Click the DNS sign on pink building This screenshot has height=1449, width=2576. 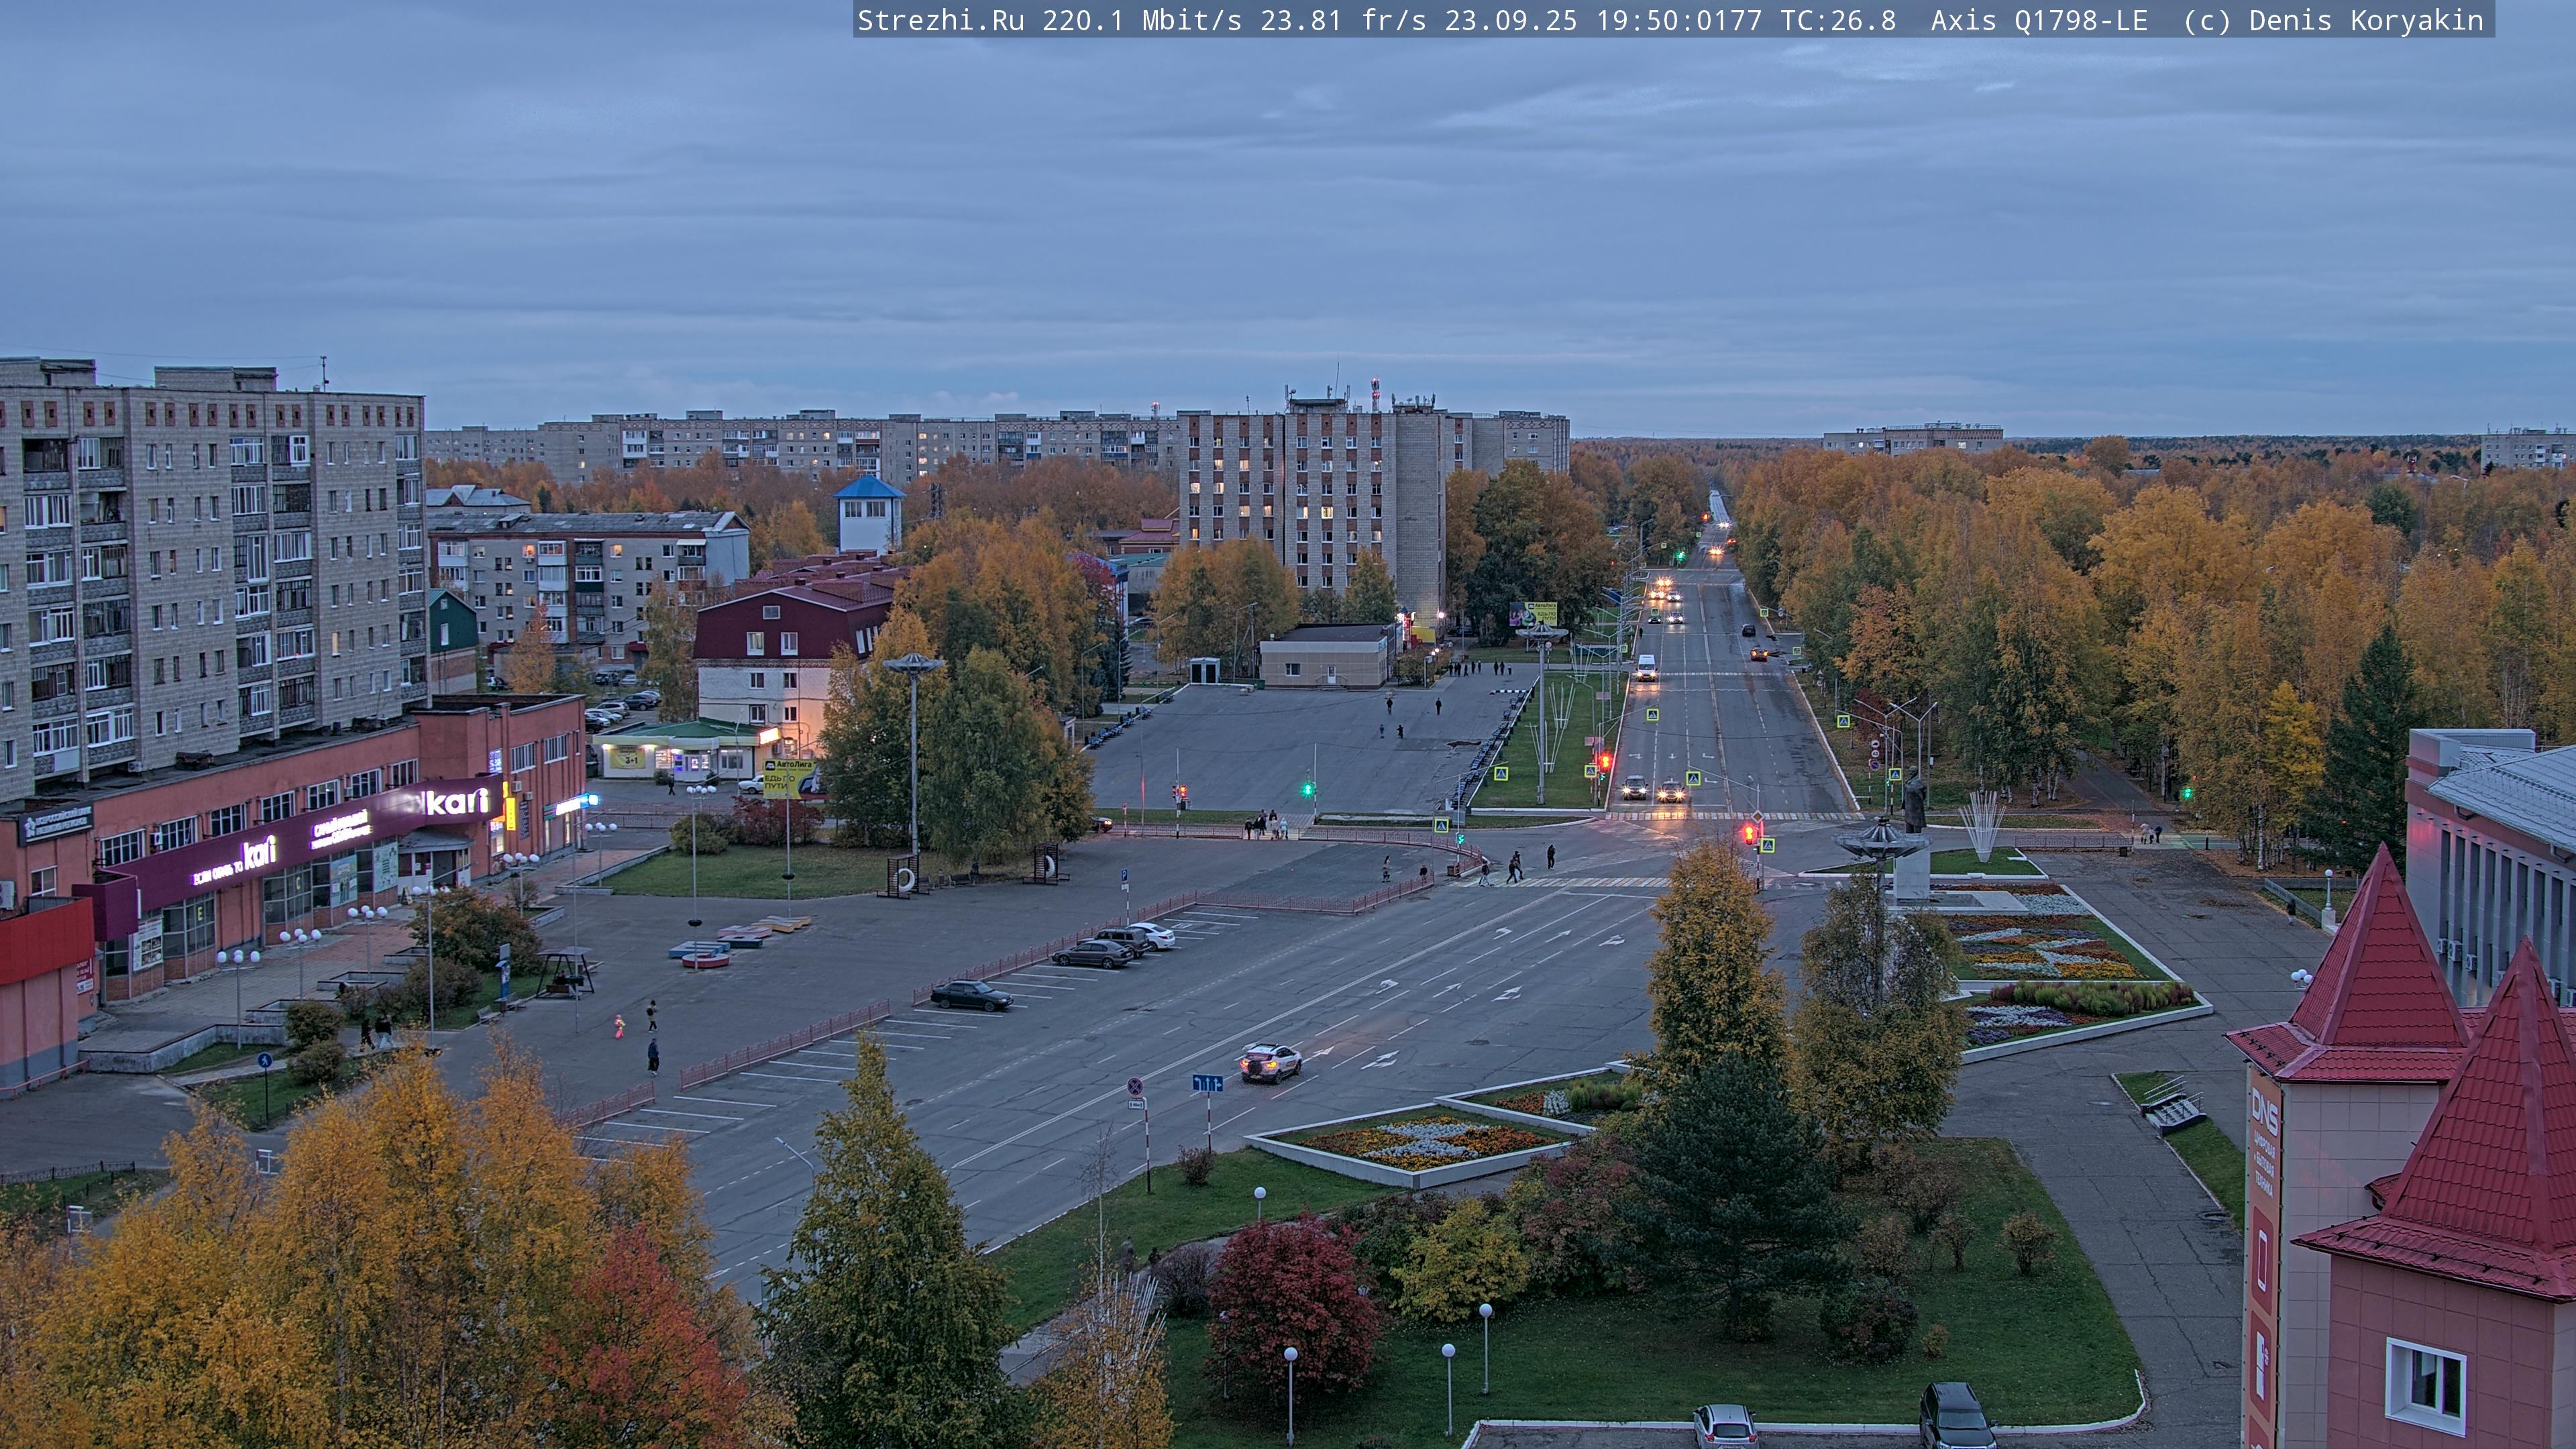pyautogui.click(x=2264, y=1113)
